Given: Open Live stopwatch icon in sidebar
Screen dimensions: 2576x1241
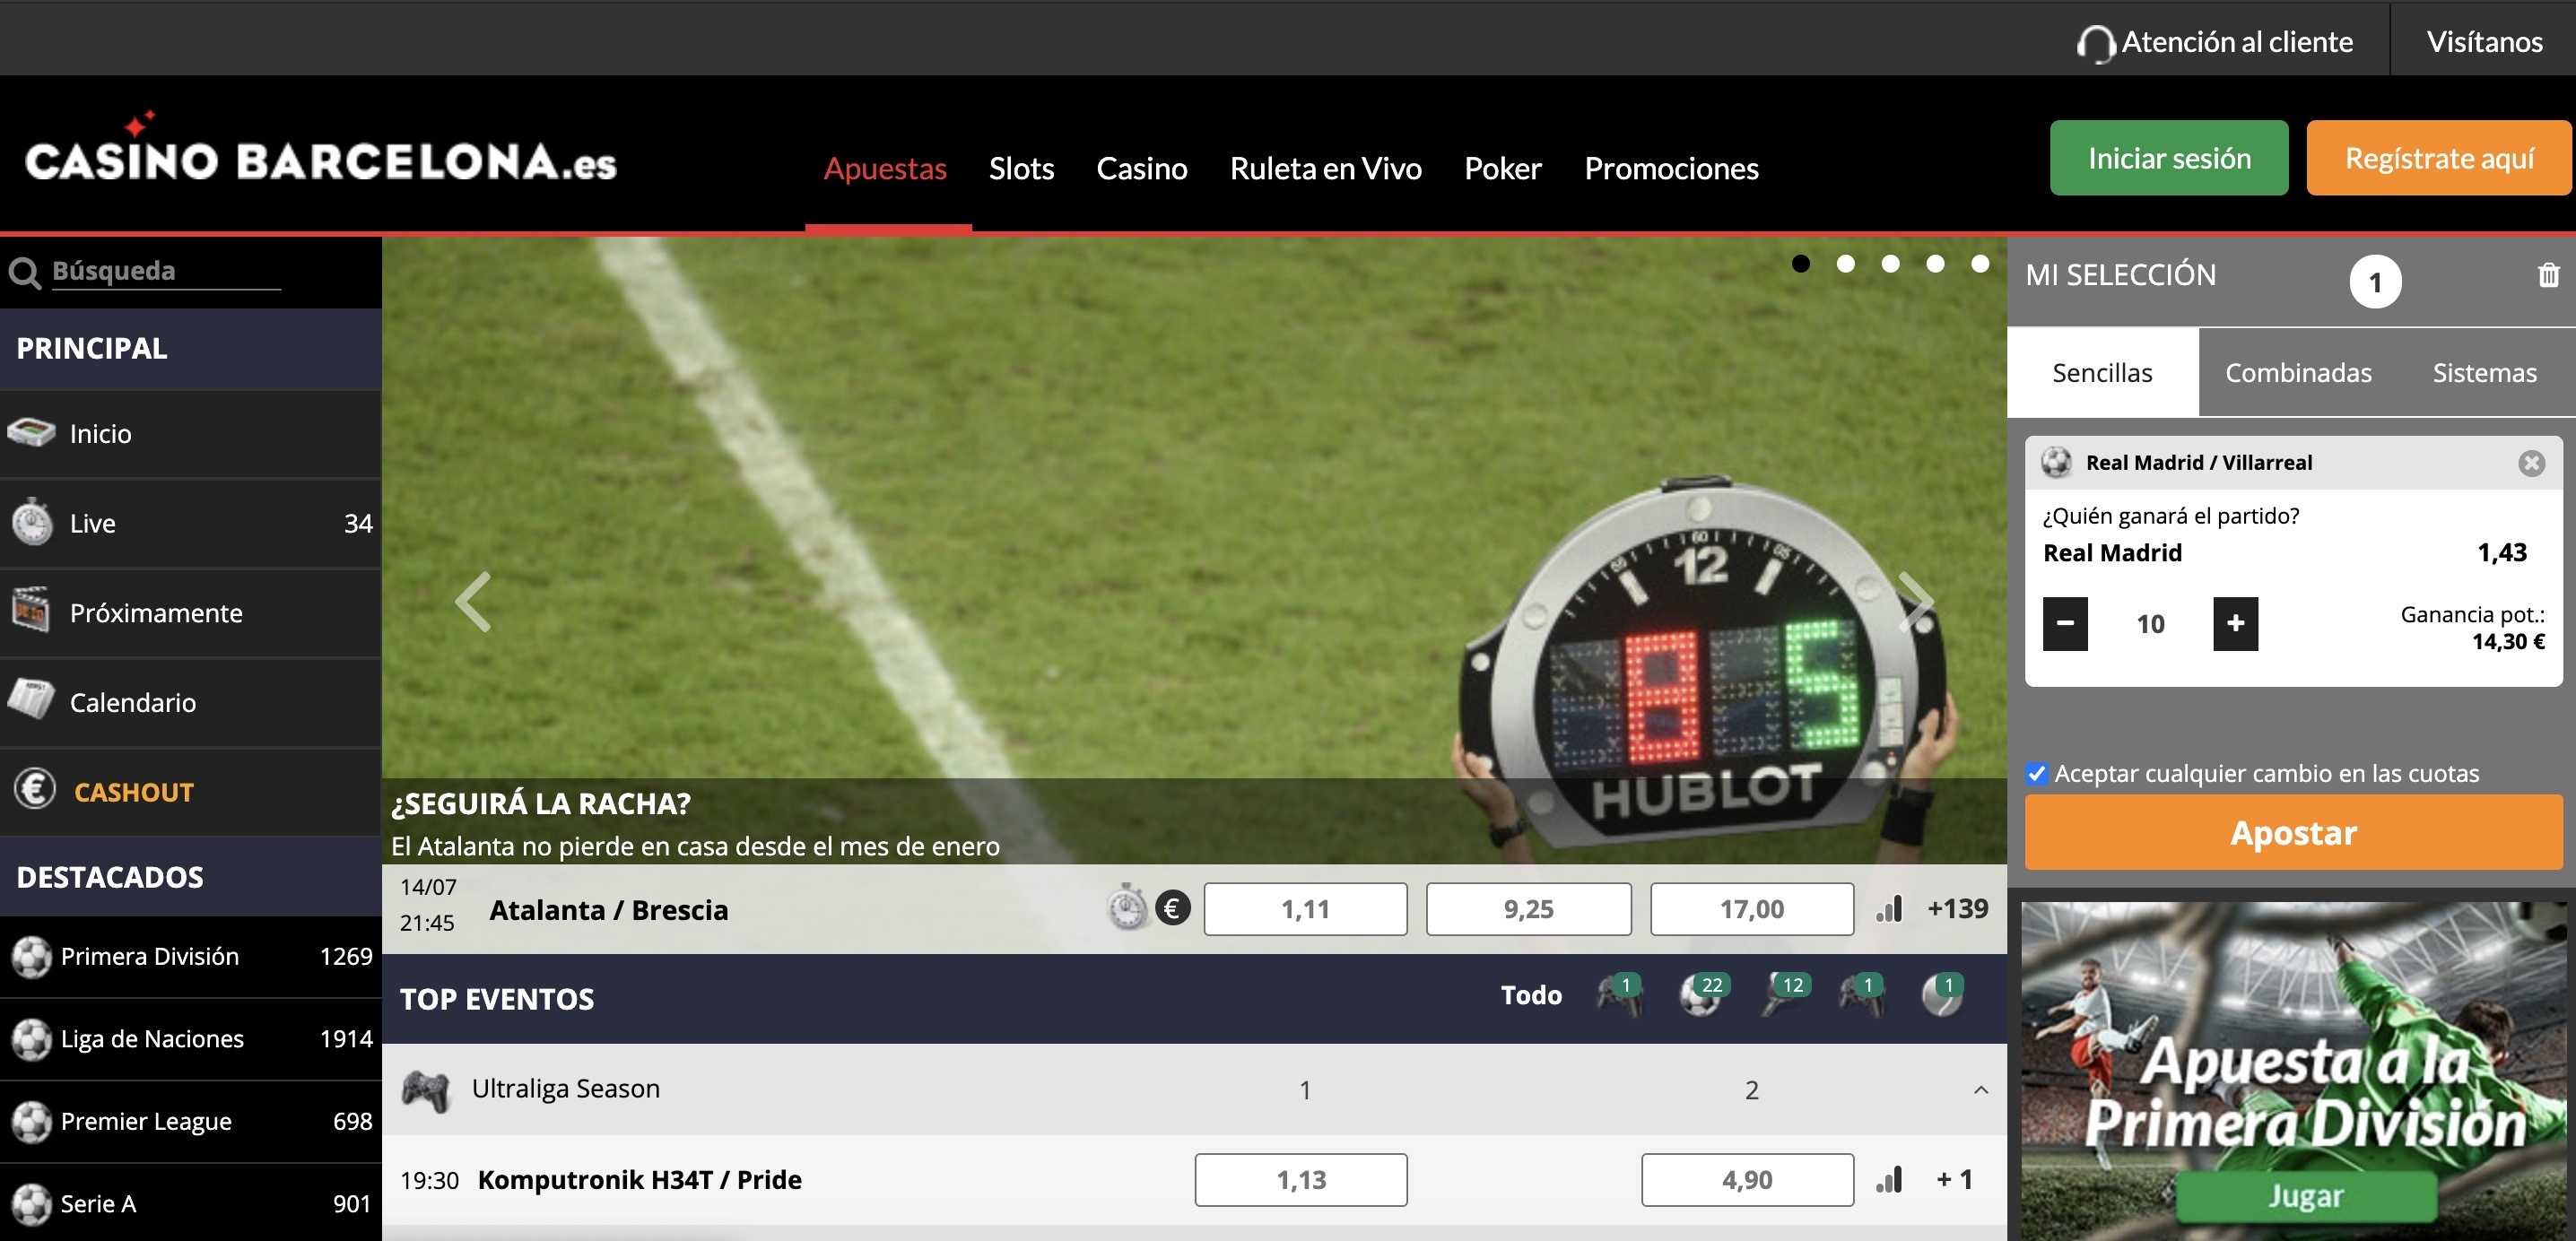Looking at the screenshot, I should pyautogui.click(x=32, y=522).
